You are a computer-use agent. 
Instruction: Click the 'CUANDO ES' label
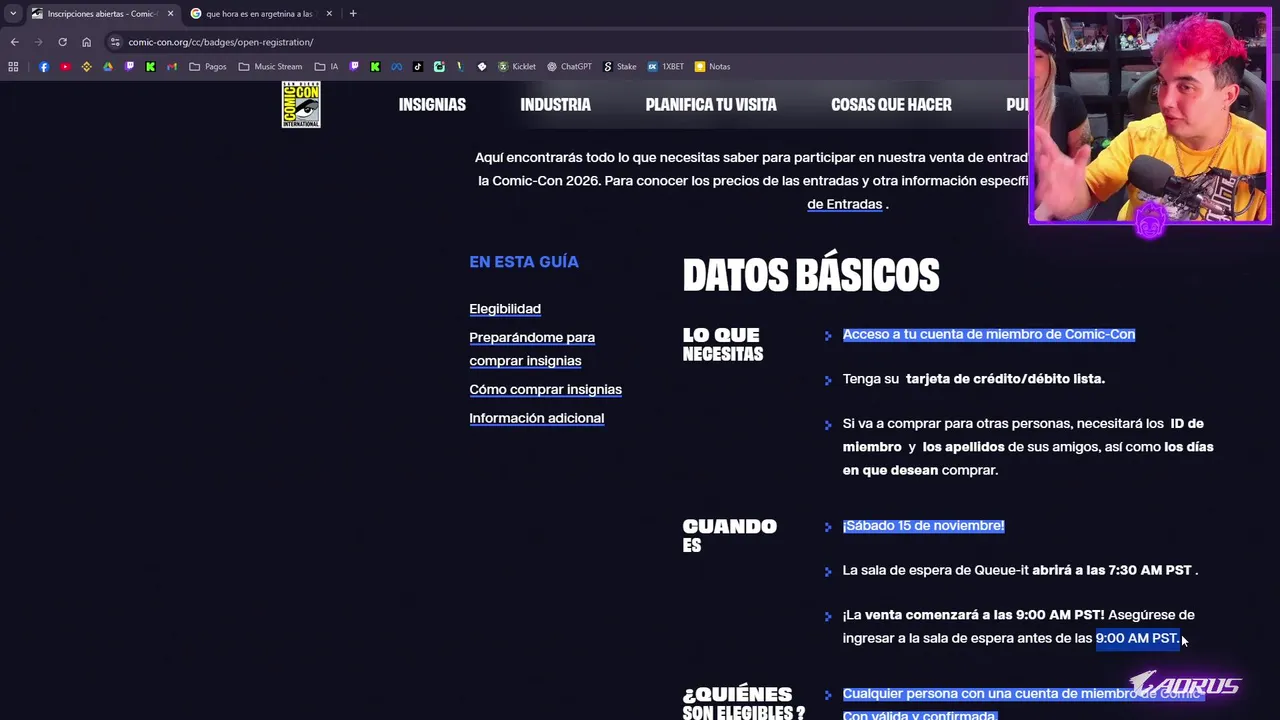[729, 535]
